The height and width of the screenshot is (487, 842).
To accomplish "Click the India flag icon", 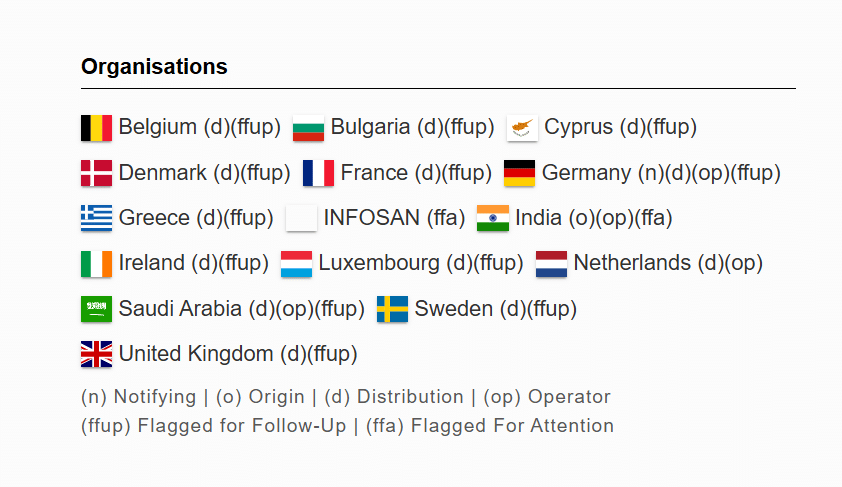I will tap(493, 219).
